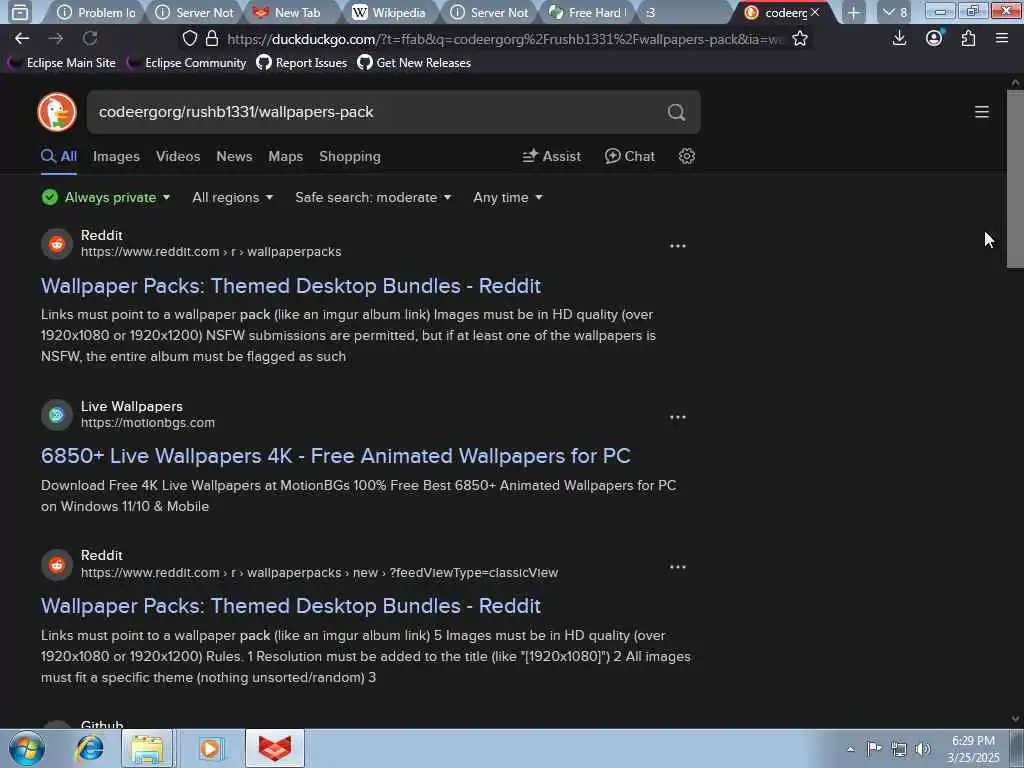Switch to the Free Hard browser tab
This screenshot has height=768, width=1024.
[586, 12]
